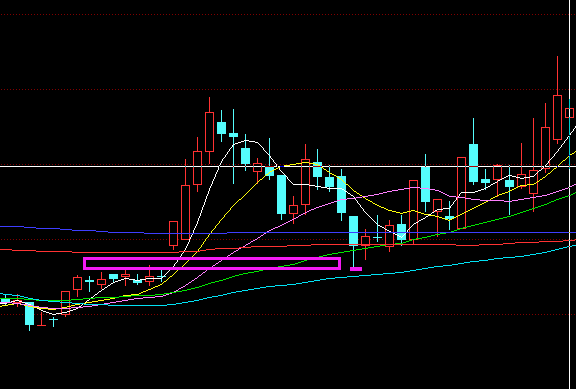The height and width of the screenshot is (389, 576).
Task: Click the small hollow red candle on cursor line
Action: click(x=569, y=113)
